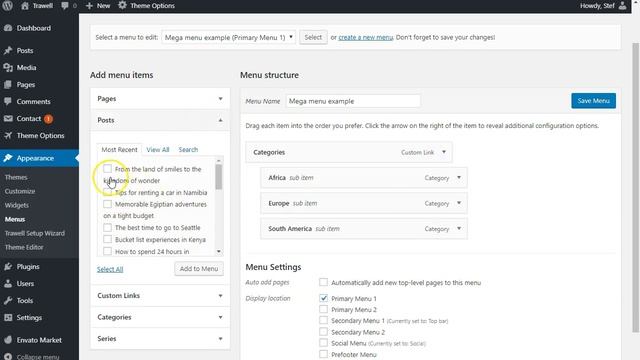Image resolution: width=640 pixels, height=360 pixels.
Task: Click the Posts pin icon in sidebar
Action: pyautogui.click(x=8, y=51)
